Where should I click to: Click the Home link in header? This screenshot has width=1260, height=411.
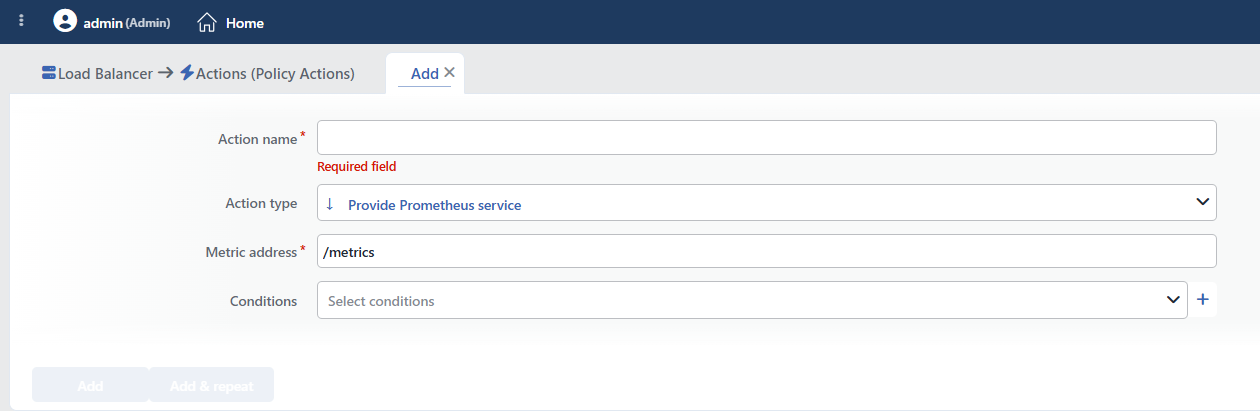pyautogui.click(x=245, y=22)
